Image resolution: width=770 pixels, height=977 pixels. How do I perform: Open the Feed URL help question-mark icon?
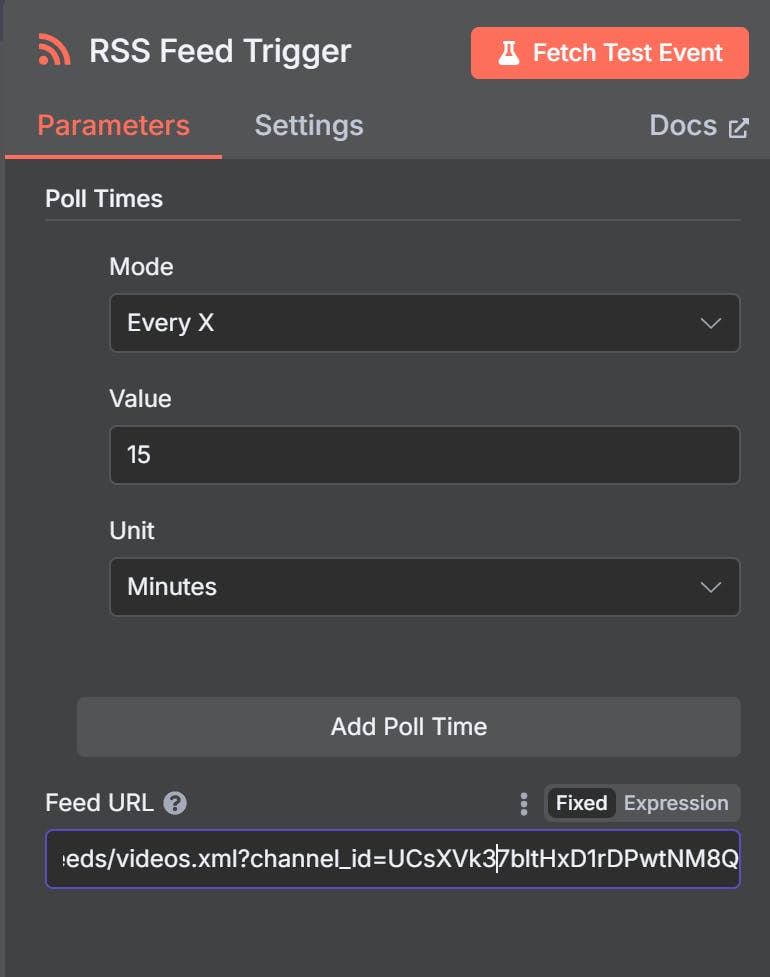[x=175, y=803]
